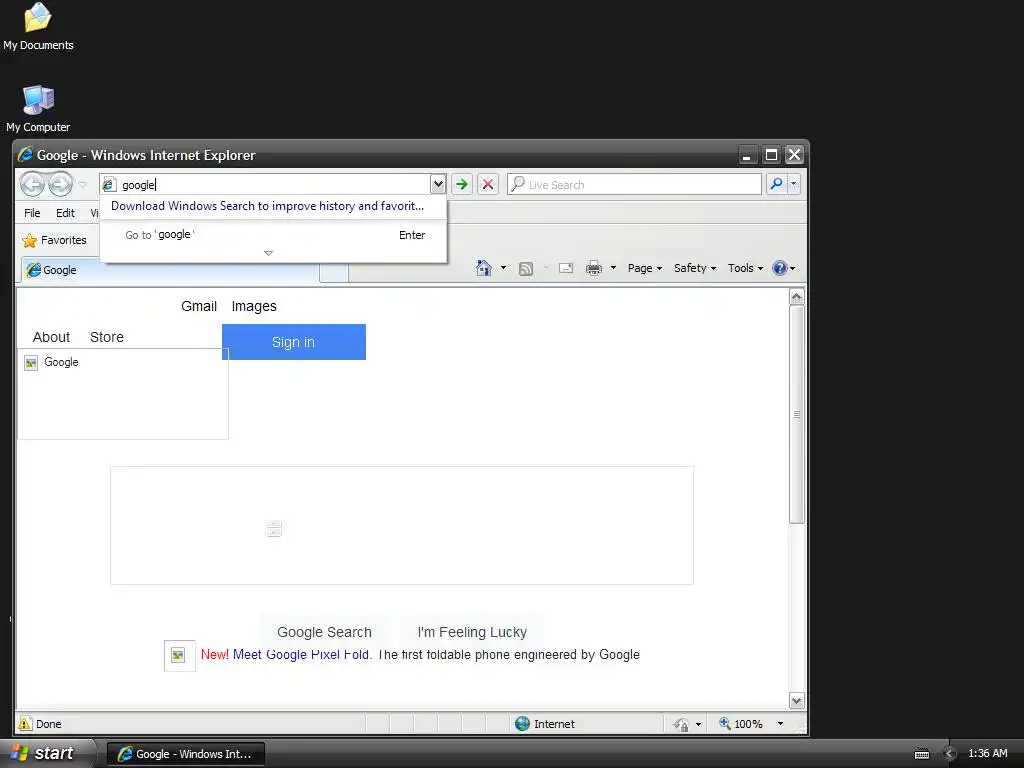Viewport: 1024px width, 768px height.
Task: Click the Read Mail envelope icon
Action: 566,268
